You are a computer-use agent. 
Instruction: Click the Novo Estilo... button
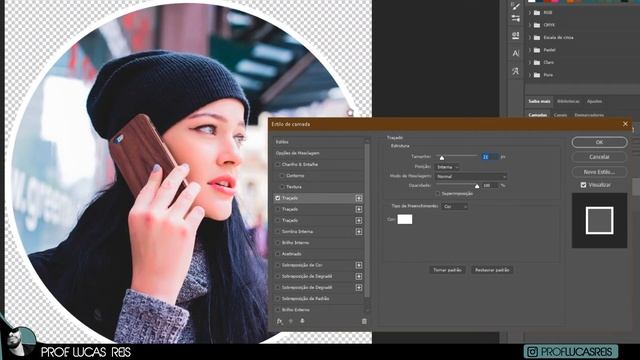[599, 172]
